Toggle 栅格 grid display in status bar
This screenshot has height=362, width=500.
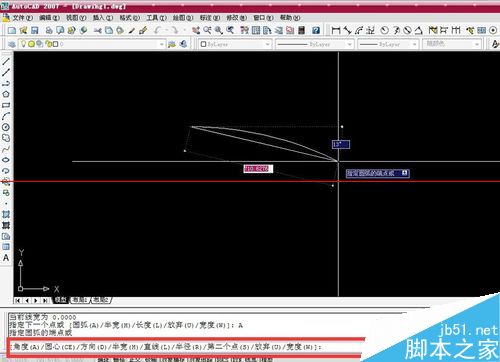pos(118,360)
